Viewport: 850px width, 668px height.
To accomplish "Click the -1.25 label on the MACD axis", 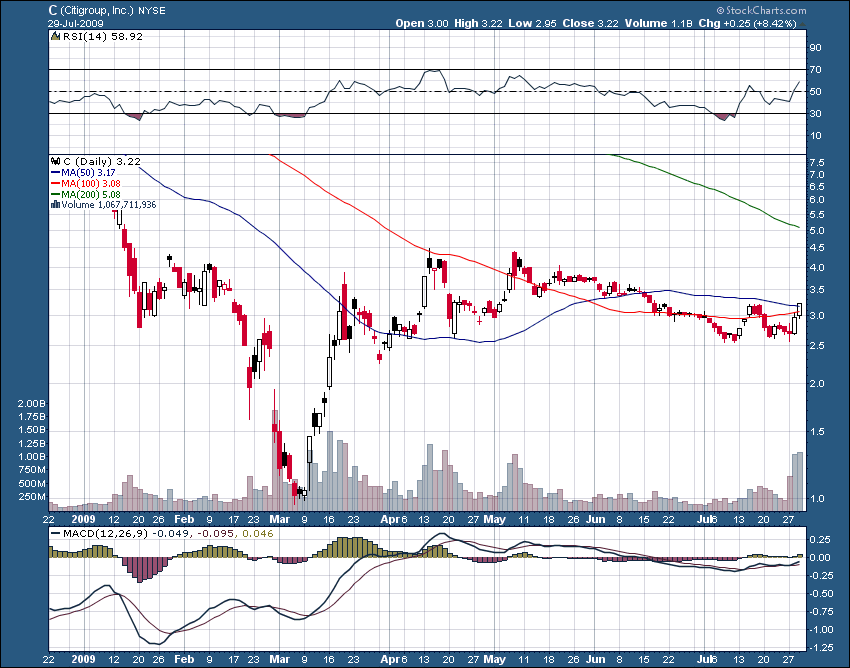I will click(820, 647).
